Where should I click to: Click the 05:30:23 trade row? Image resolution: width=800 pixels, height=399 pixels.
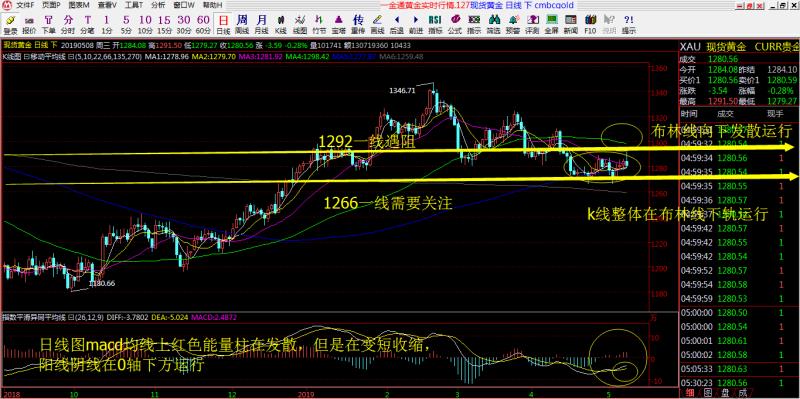[x=739, y=383]
